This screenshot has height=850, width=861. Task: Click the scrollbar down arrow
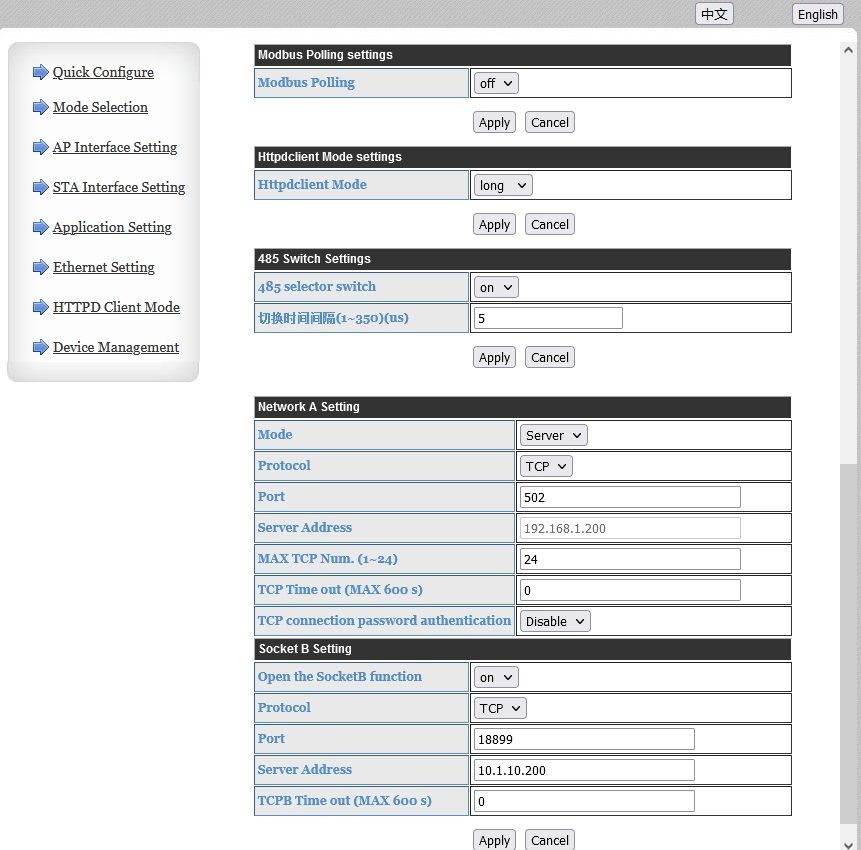[x=848, y=845]
